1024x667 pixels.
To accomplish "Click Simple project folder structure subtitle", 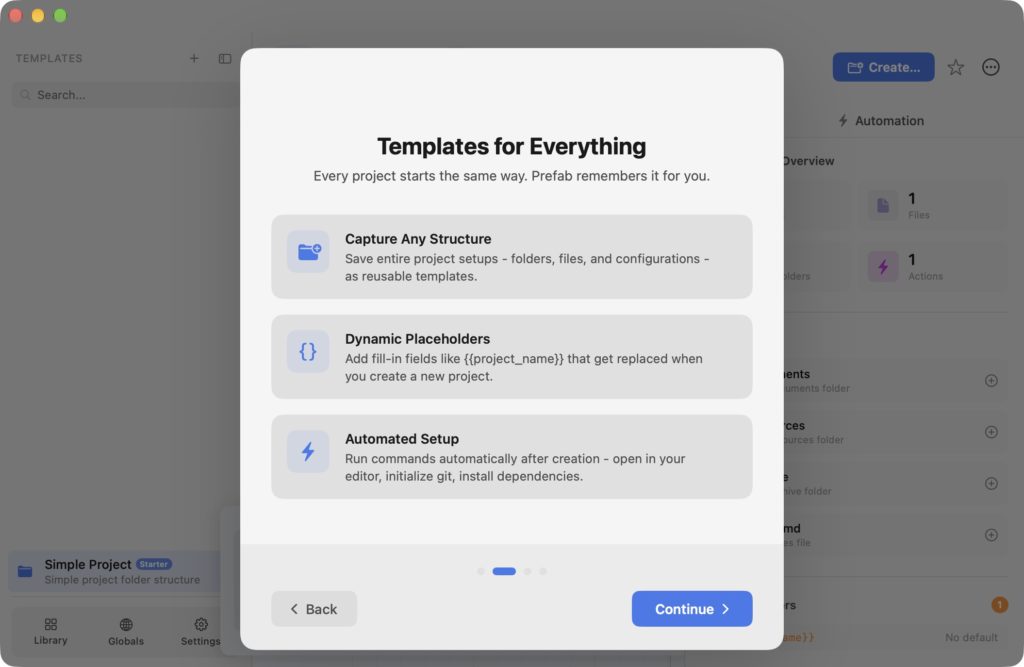I will (x=122, y=580).
